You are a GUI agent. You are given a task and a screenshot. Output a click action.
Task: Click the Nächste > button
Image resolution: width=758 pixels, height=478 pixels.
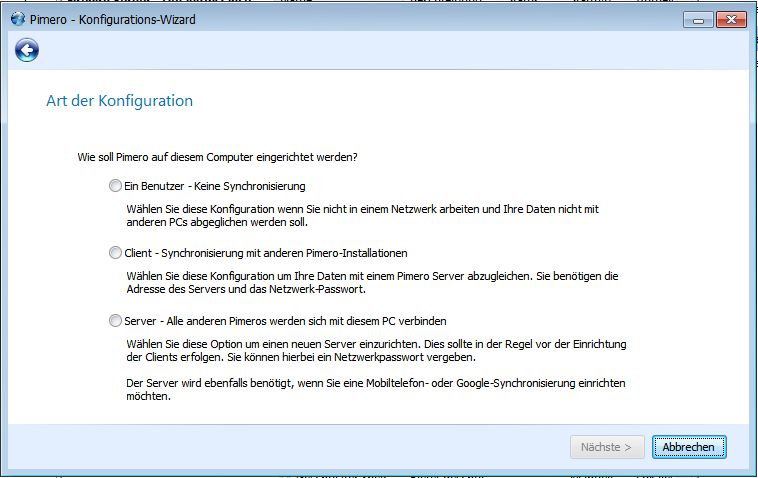(x=606, y=447)
